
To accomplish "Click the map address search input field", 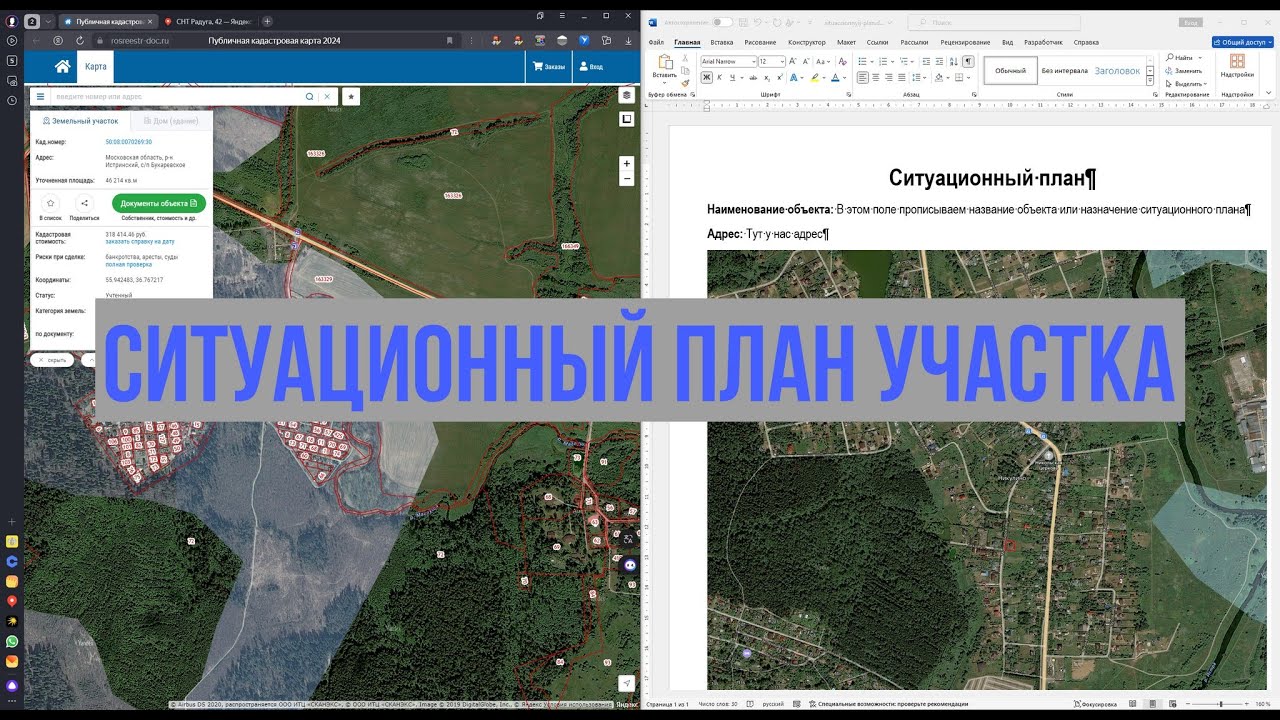I will 178,97.
